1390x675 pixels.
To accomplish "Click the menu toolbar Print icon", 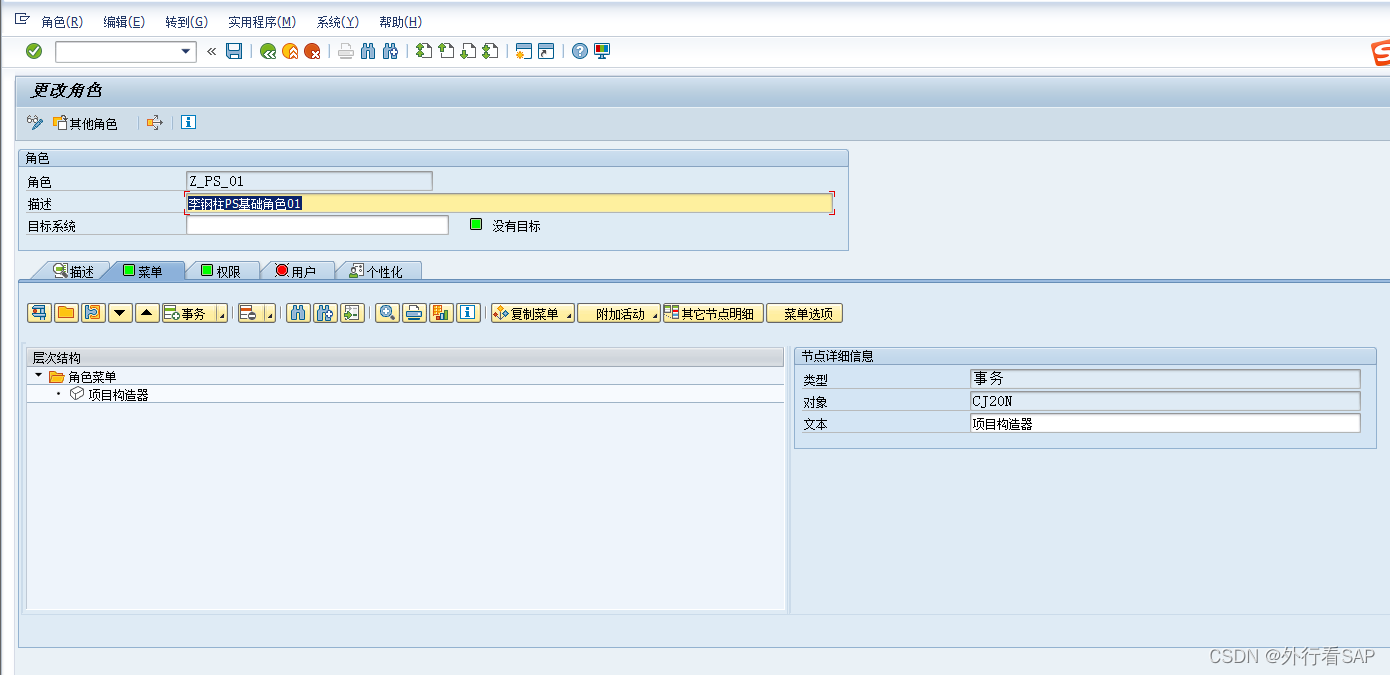I will point(414,313).
